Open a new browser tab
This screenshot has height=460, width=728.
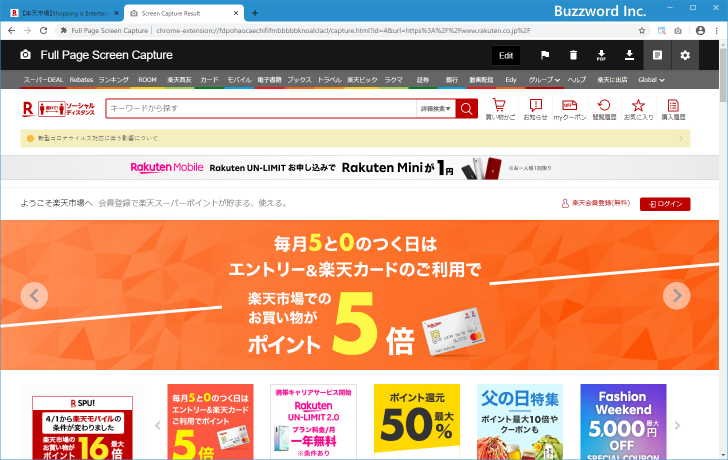[255, 13]
